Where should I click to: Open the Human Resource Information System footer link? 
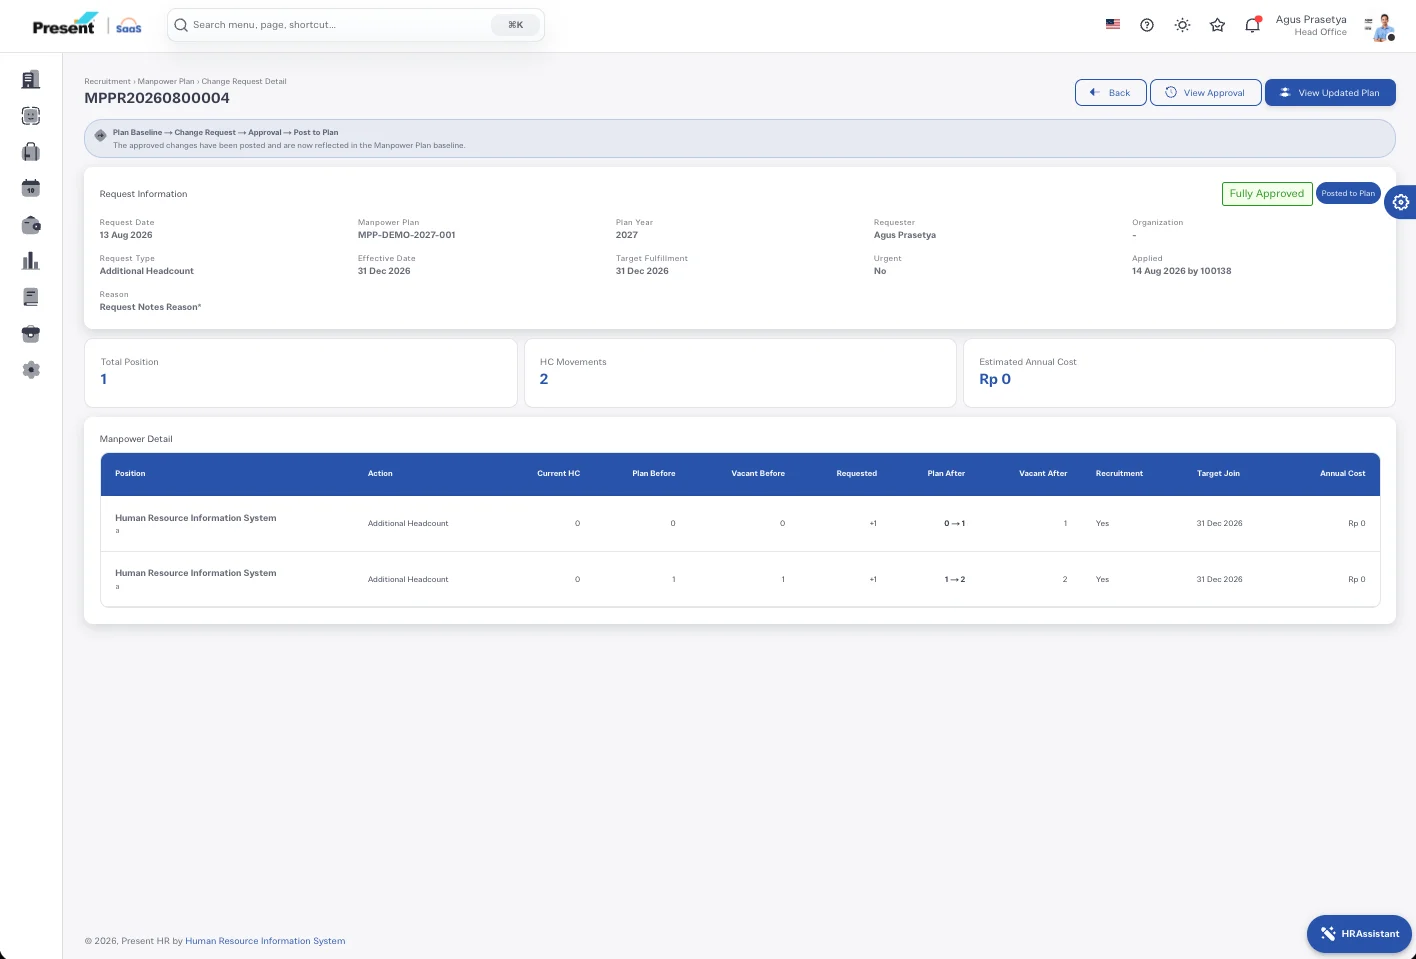coord(265,941)
